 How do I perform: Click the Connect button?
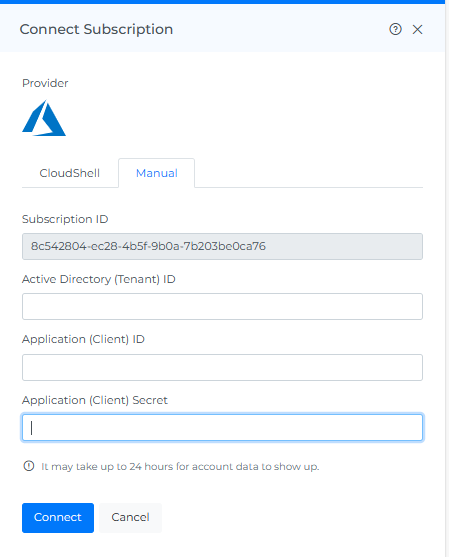[x=58, y=518]
